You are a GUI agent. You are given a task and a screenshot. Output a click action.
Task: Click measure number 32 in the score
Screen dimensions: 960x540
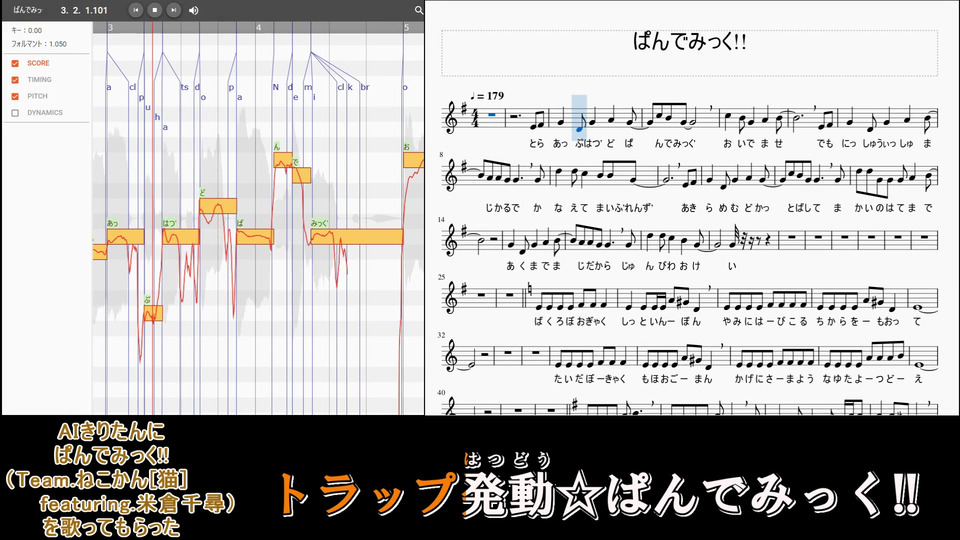click(x=441, y=335)
